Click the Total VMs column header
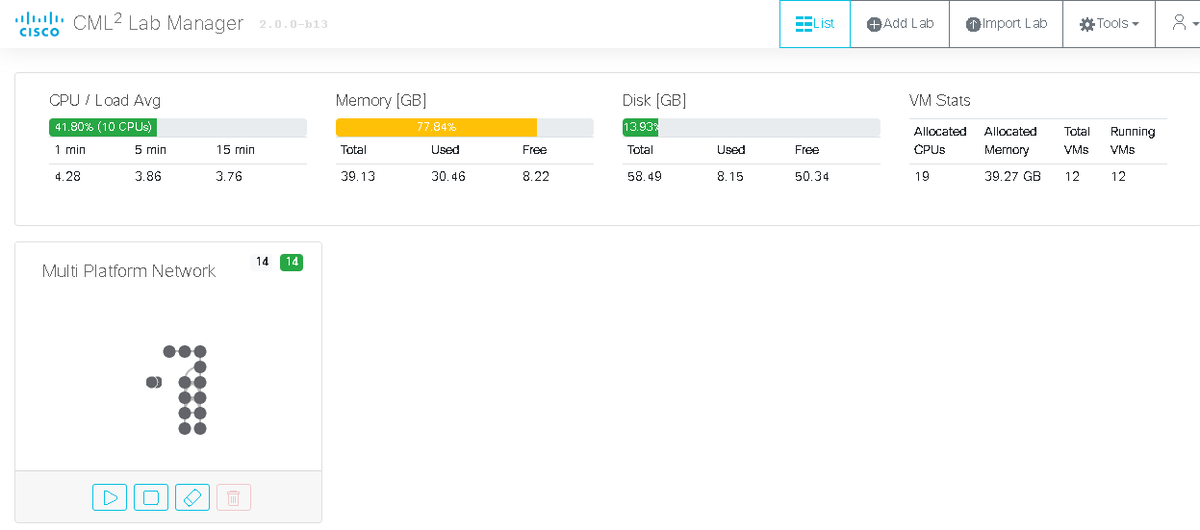The width and height of the screenshot is (1200, 530). pyautogui.click(x=1077, y=141)
